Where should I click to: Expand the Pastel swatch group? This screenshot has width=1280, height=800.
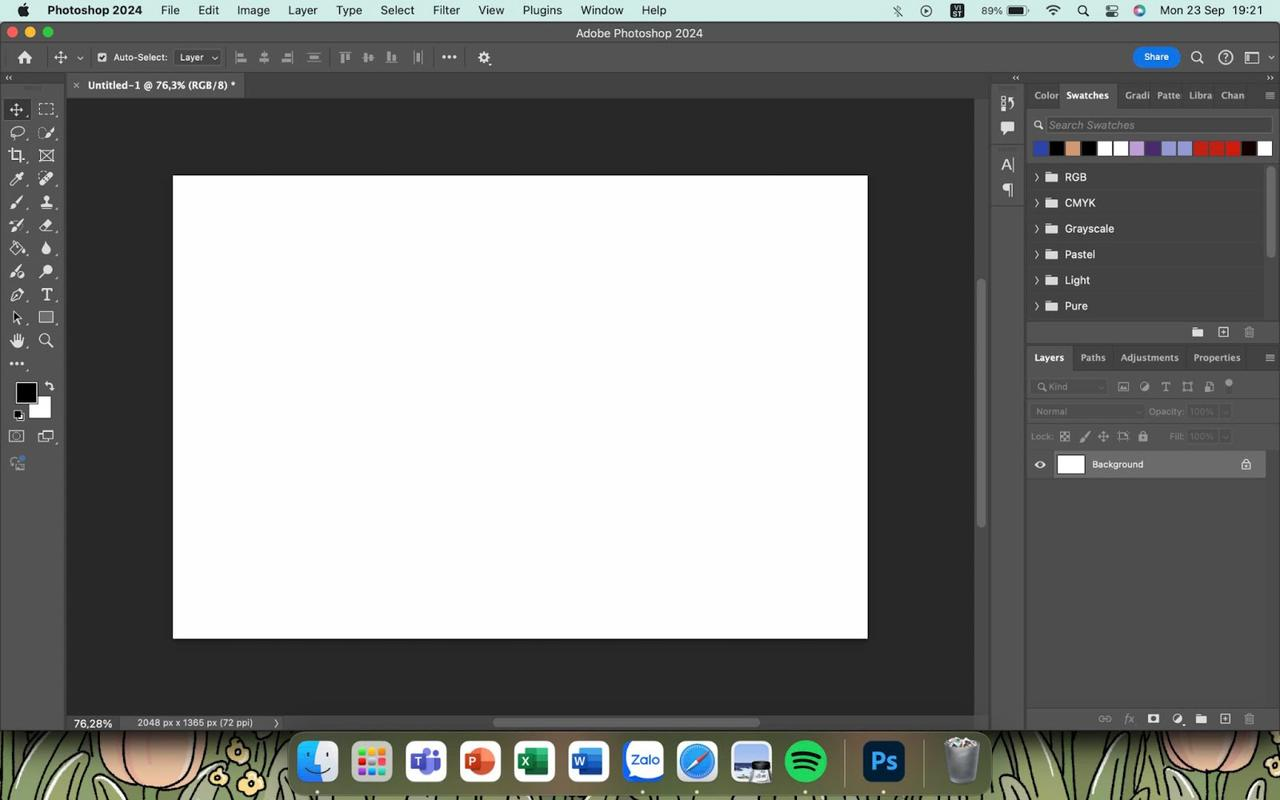(1037, 255)
